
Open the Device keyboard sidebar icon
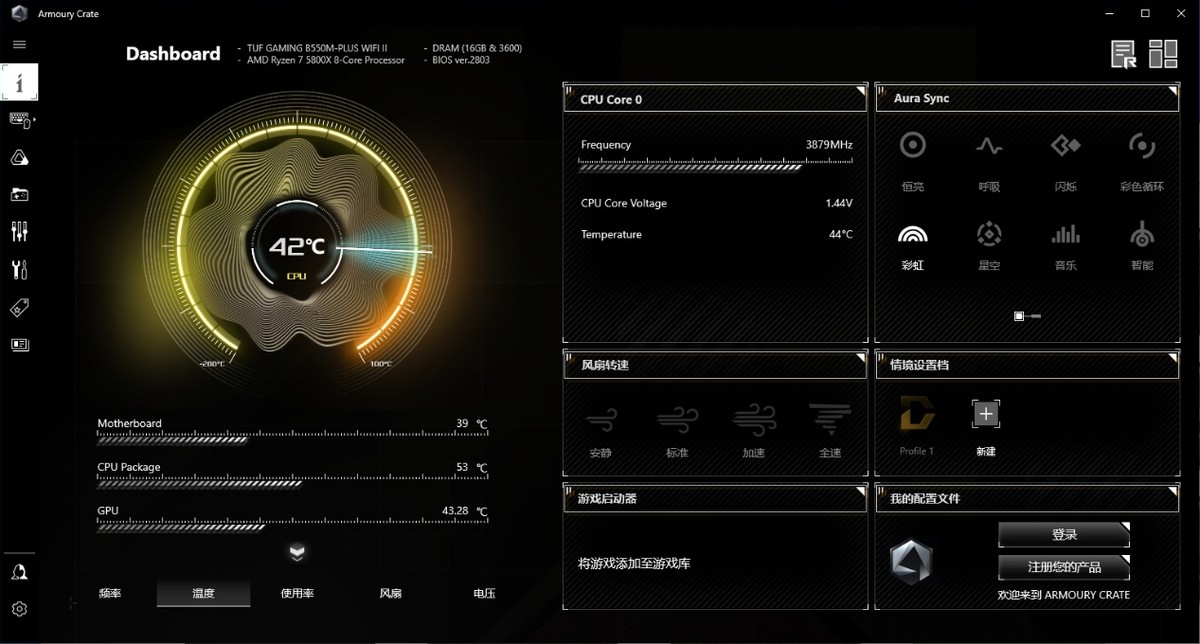click(21, 120)
